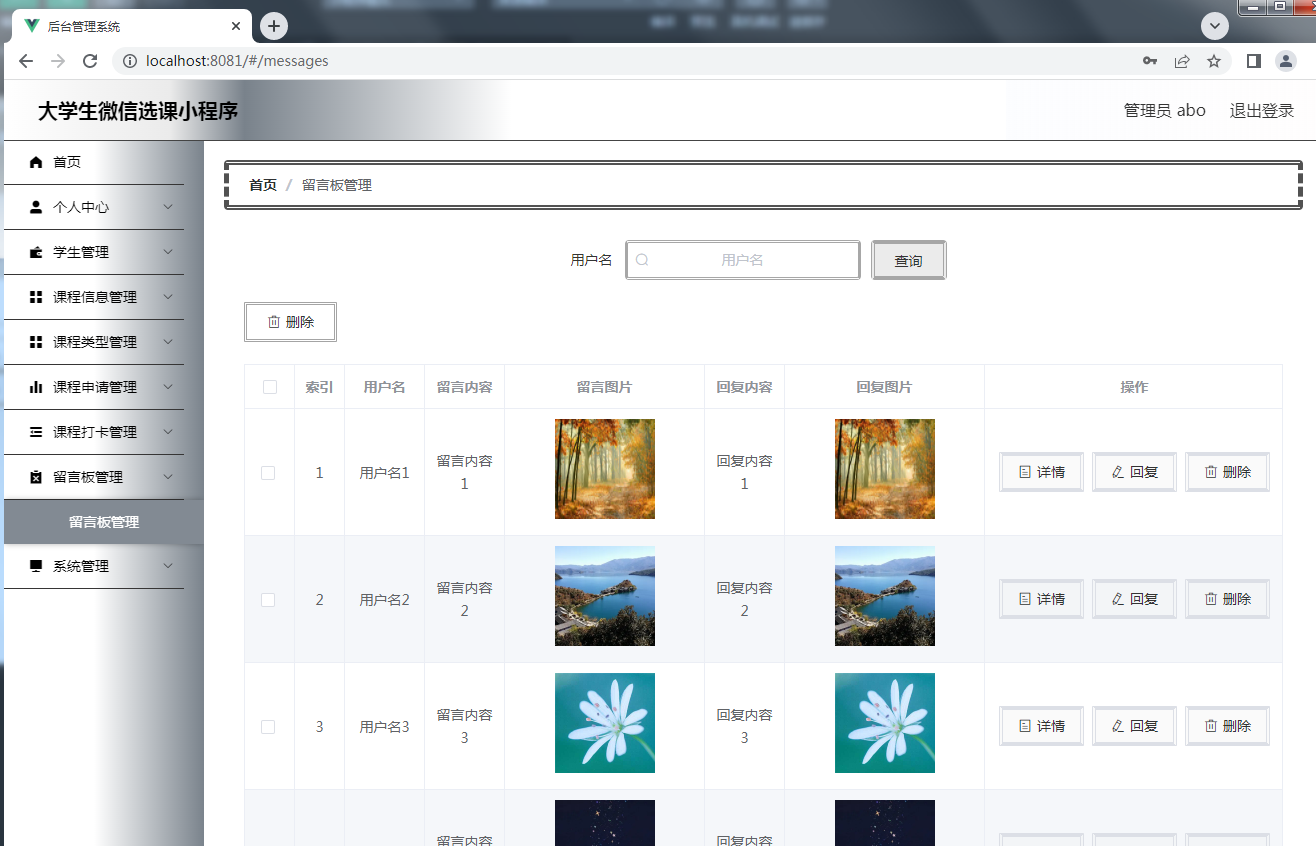This screenshot has width=1316, height=846.
Task: Click the tab search chevron button
Action: click(x=1215, y=26)
